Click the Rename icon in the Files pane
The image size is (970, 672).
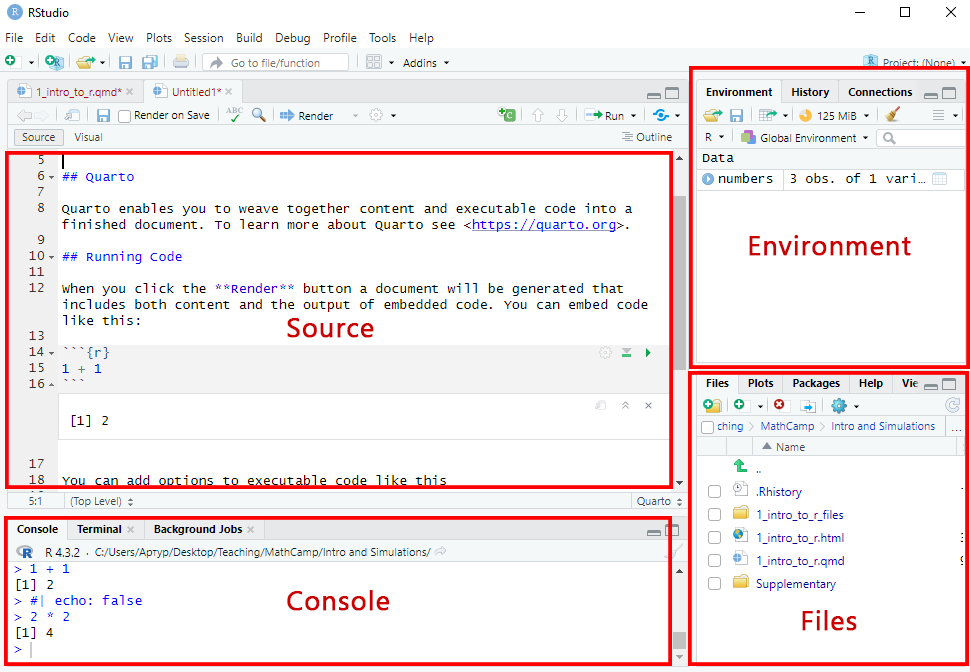click(x=807, y=406)
